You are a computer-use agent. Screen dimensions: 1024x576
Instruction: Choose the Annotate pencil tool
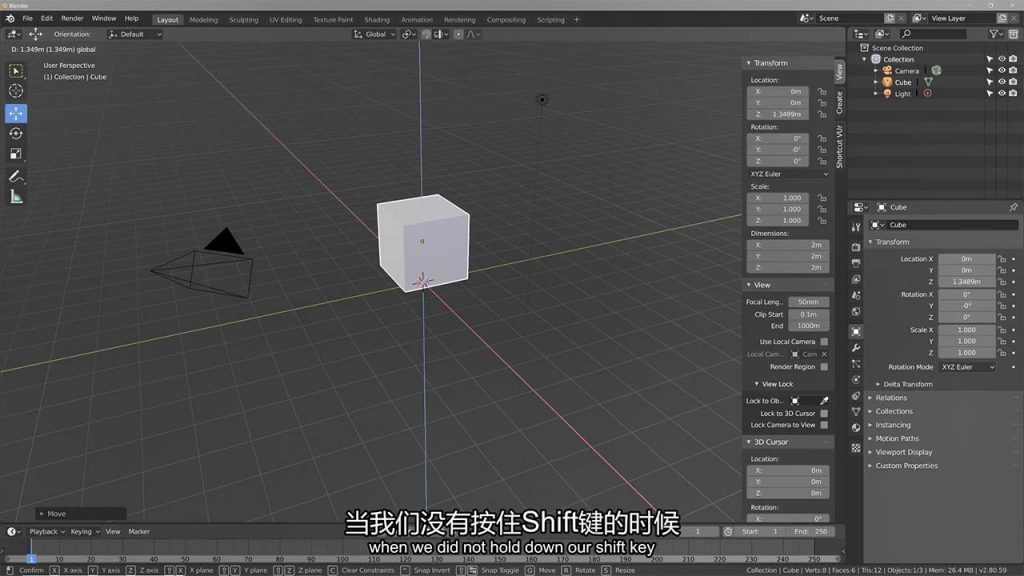[16, 176]
